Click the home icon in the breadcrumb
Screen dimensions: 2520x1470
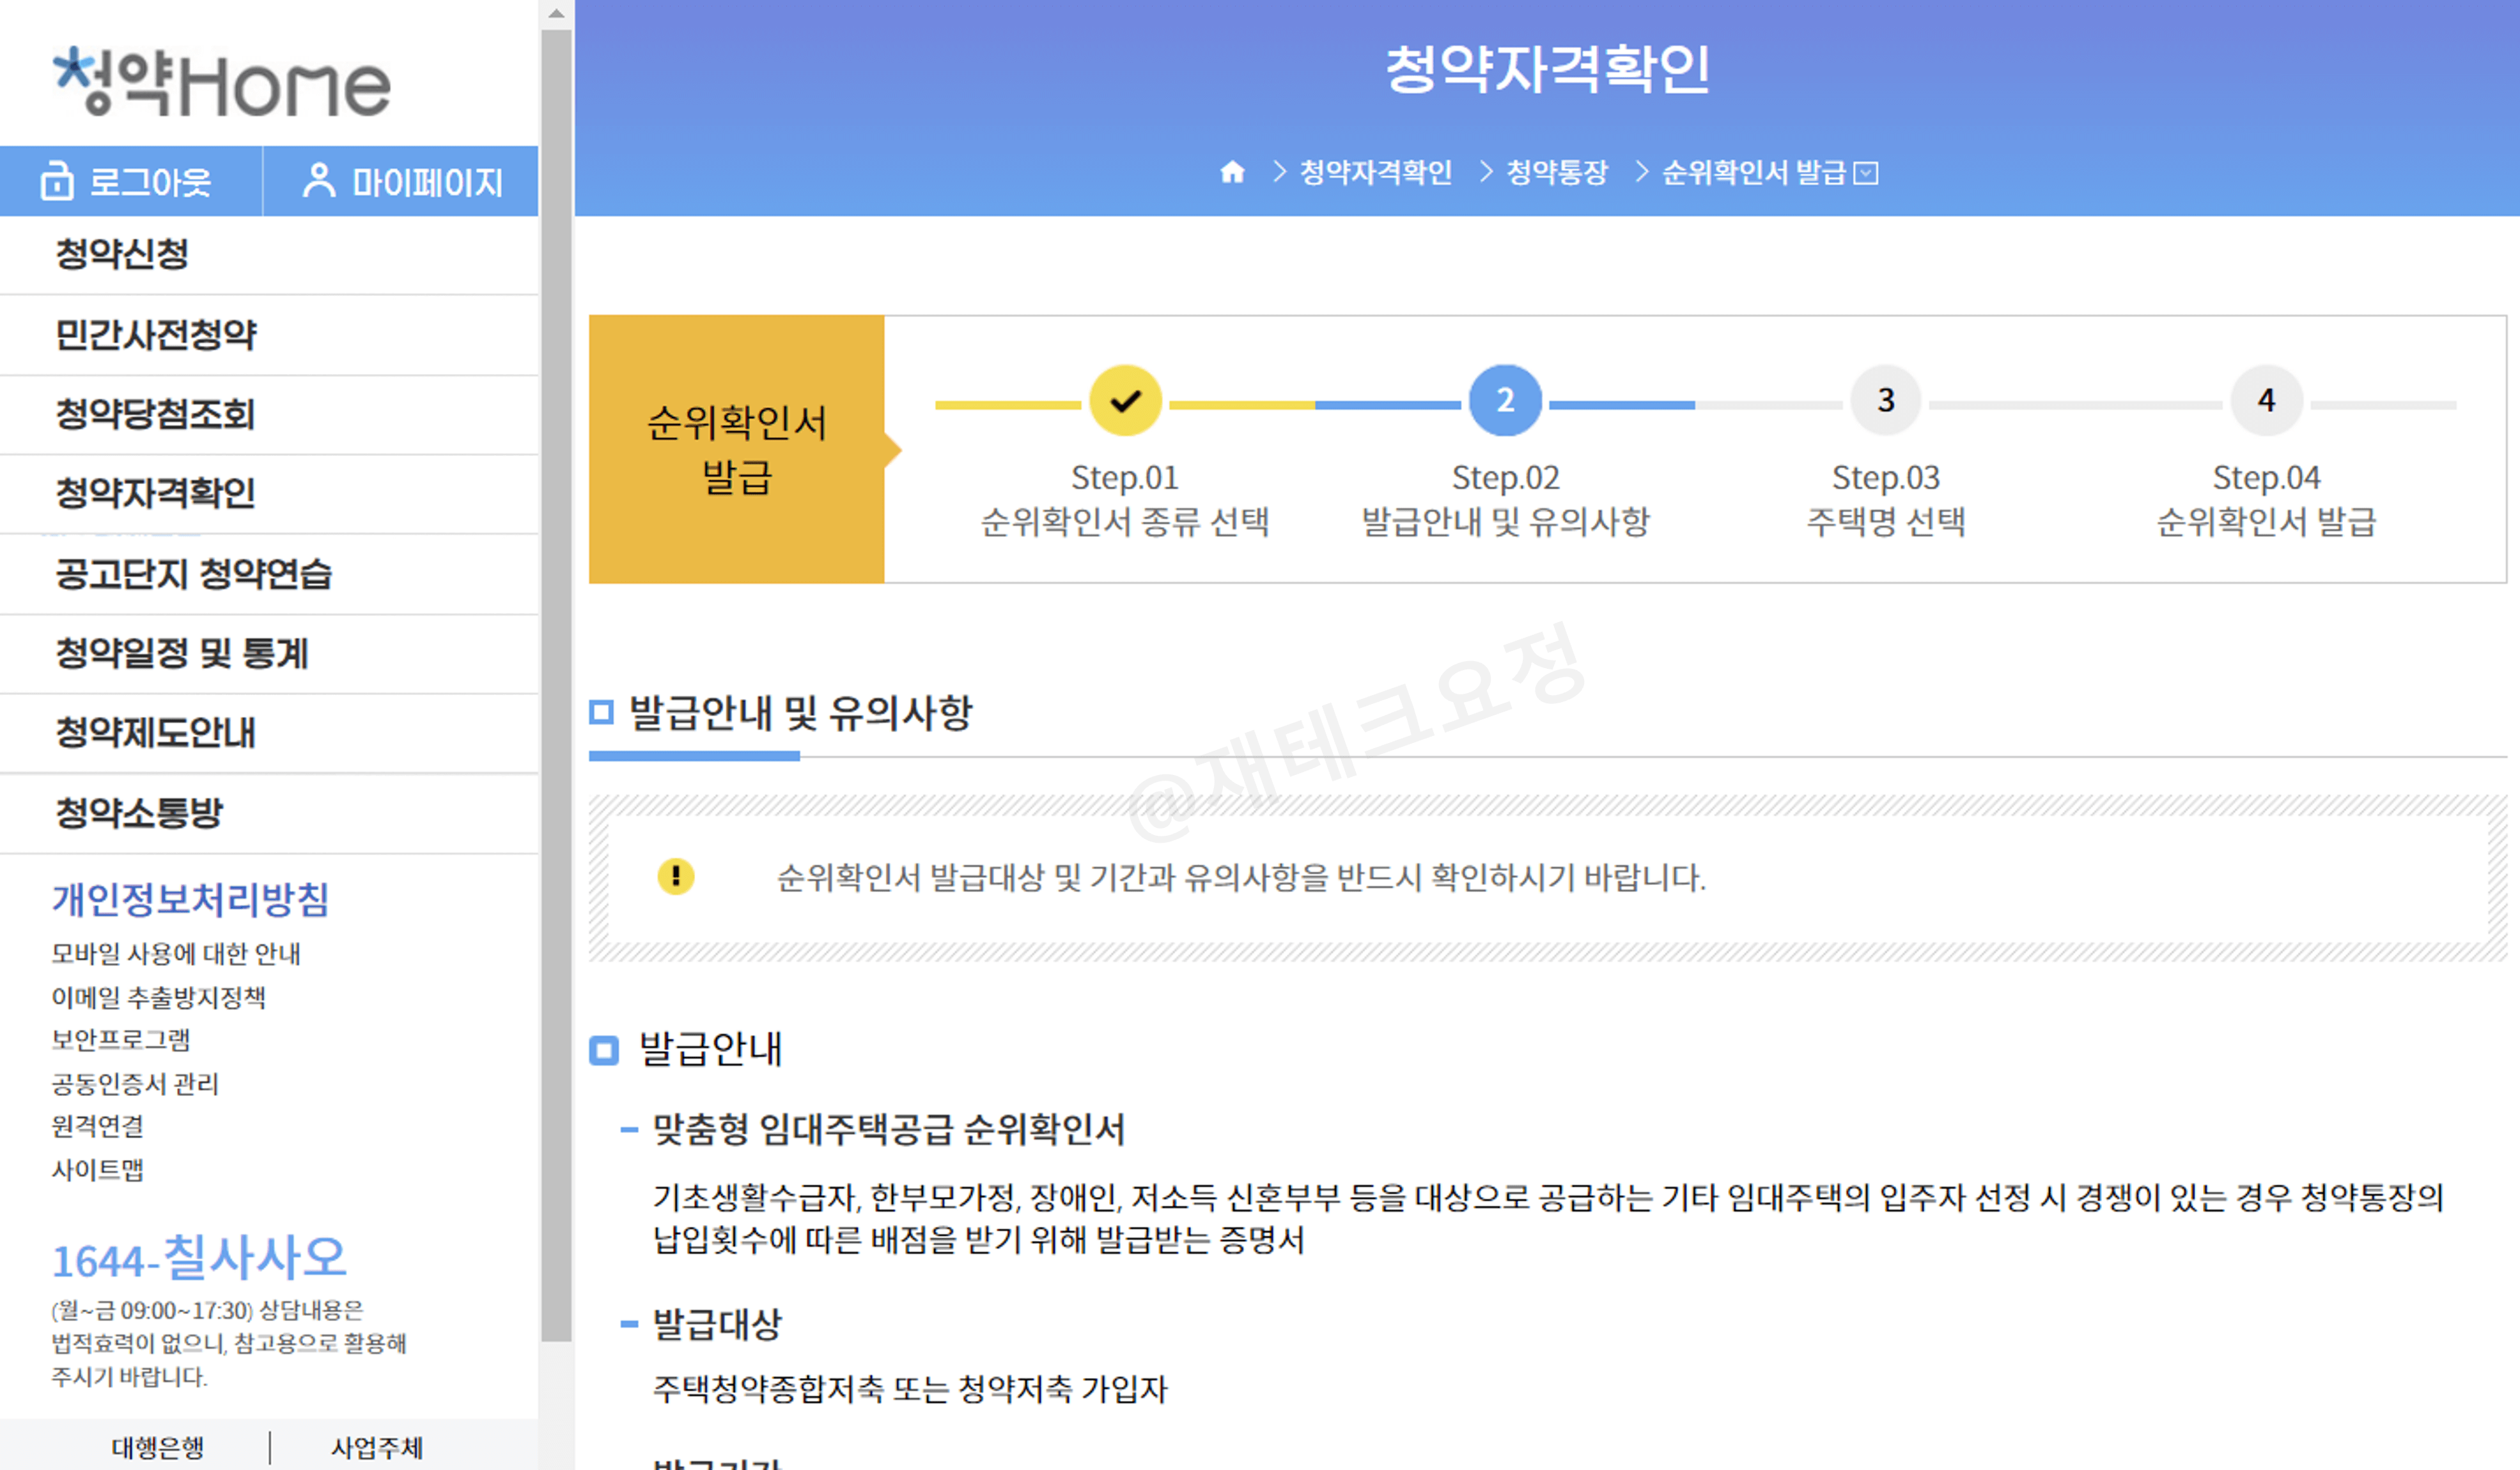coord(1234,172)
